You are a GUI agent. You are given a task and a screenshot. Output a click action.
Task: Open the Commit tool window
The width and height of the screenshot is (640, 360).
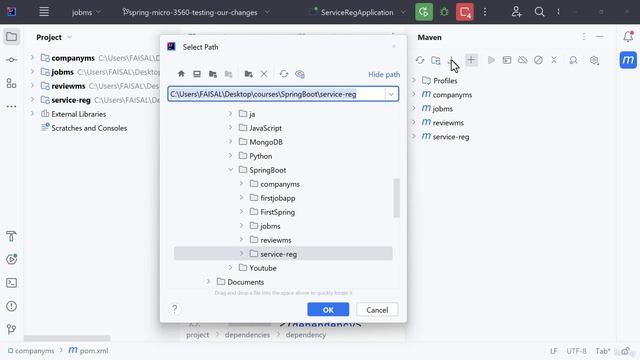coord(11,60)
